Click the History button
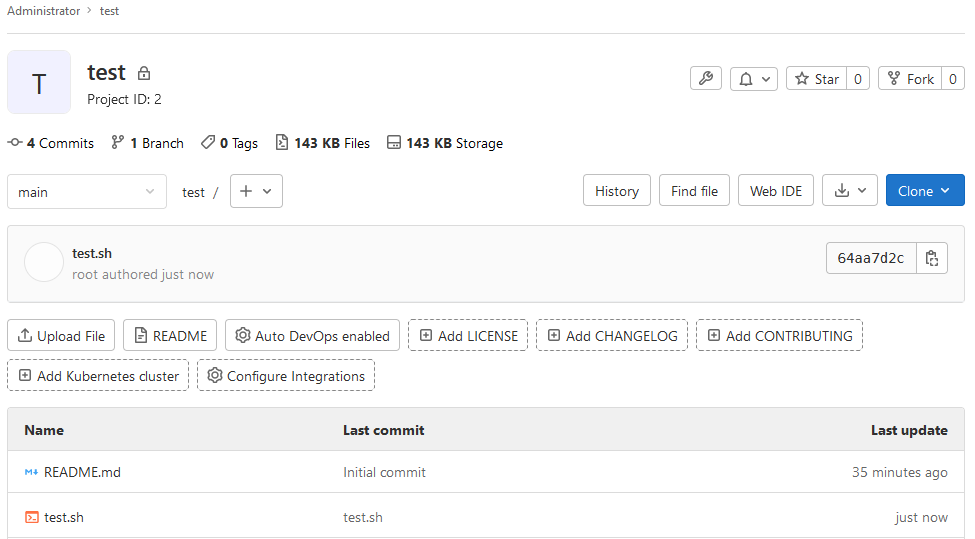The image size is (975, 539). [617, 191]
